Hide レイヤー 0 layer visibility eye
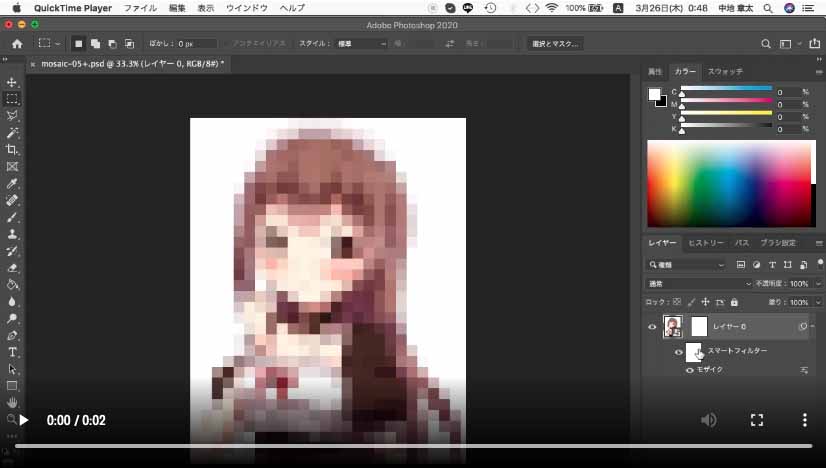Viewport: 826px width, 468px height. tap(652, 327)
